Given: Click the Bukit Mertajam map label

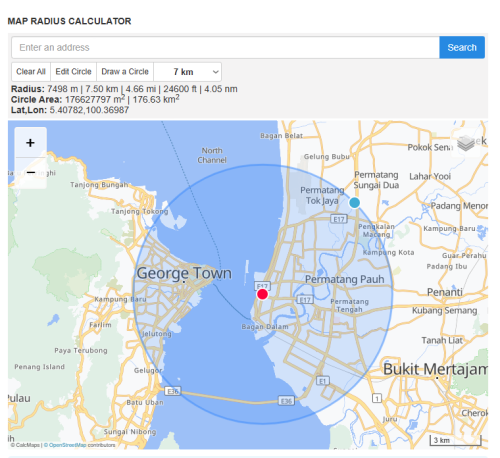Looking at the screenshot, I should (x=435, y=369).
